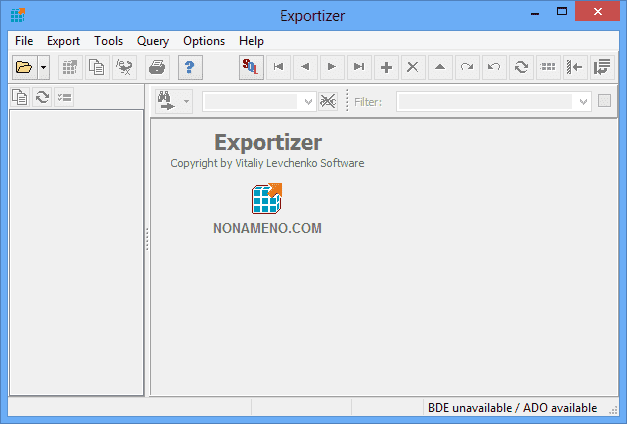Click the binoculars Find button

tap(166, 101)
